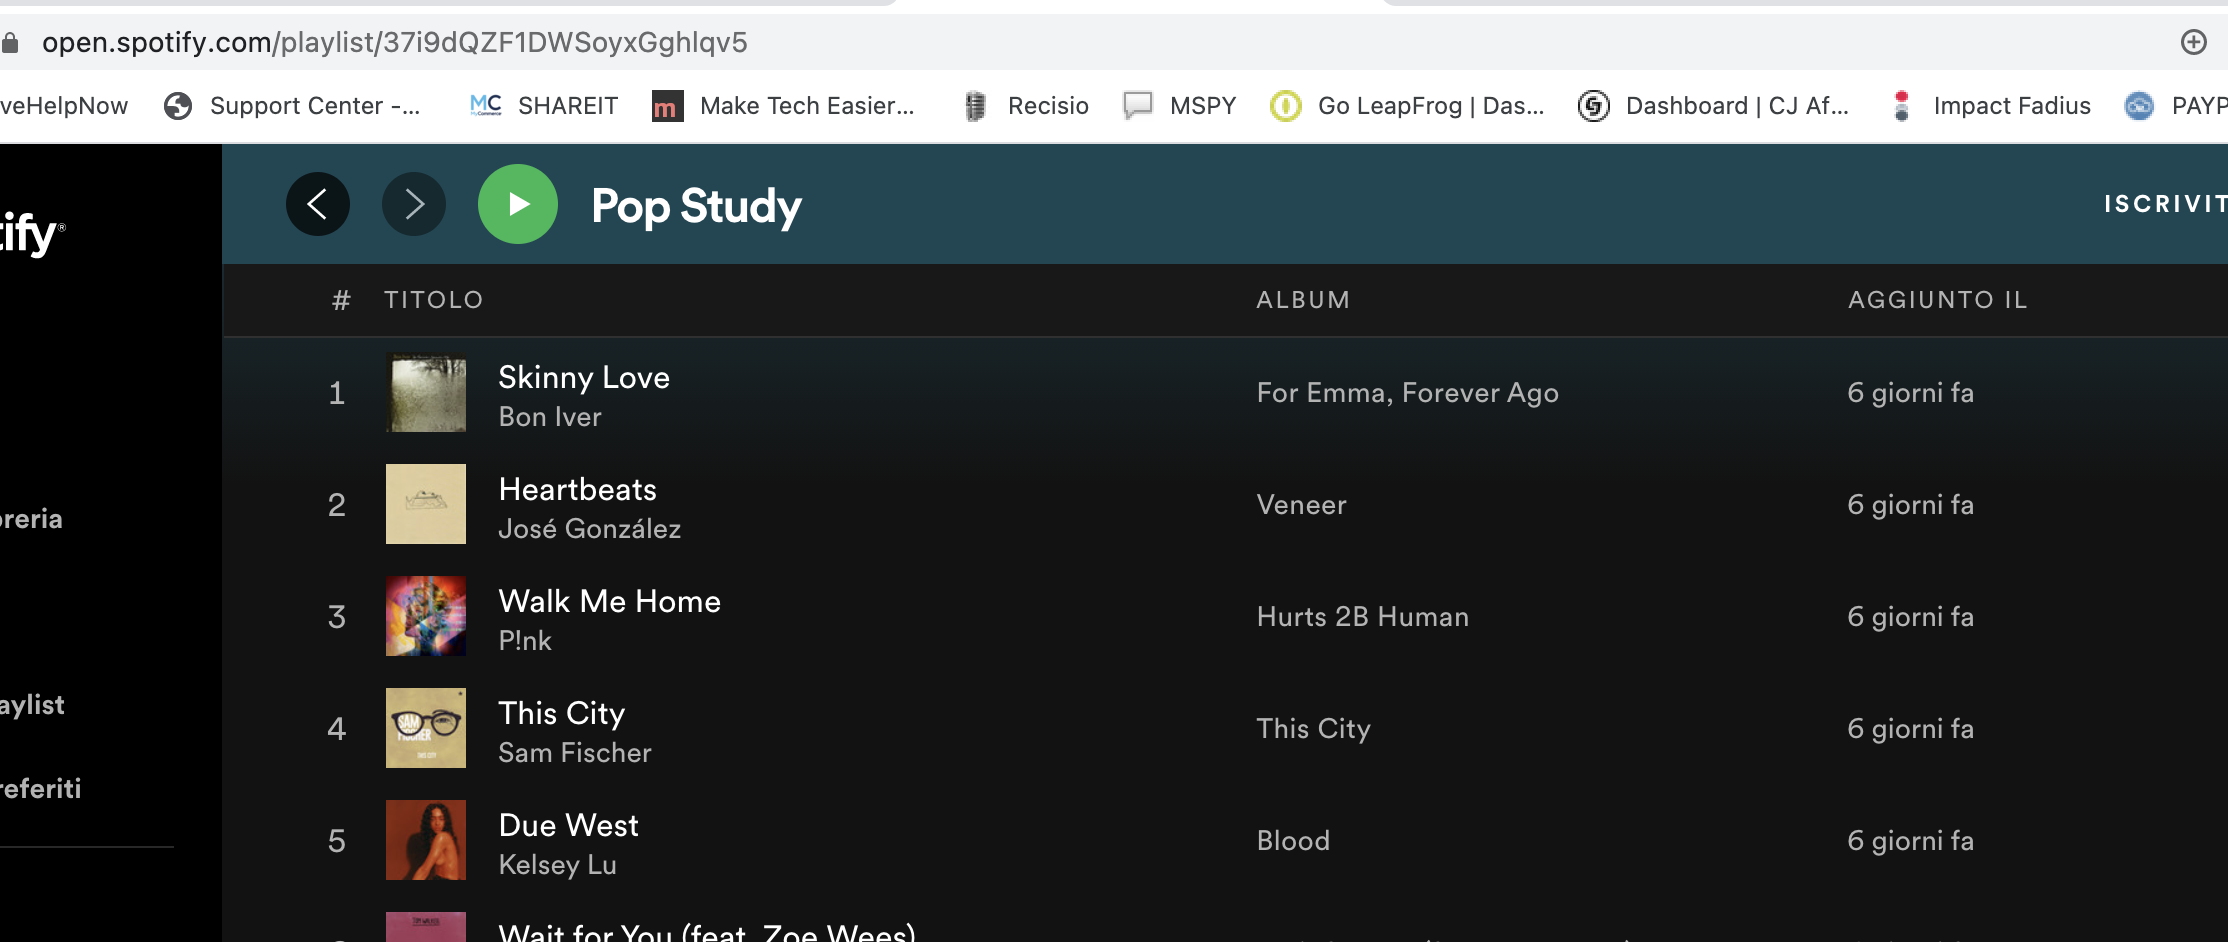Select the Due West track title
This screenshot has width=2228, height=942.
pyautogui.click(x=568, y=825)
